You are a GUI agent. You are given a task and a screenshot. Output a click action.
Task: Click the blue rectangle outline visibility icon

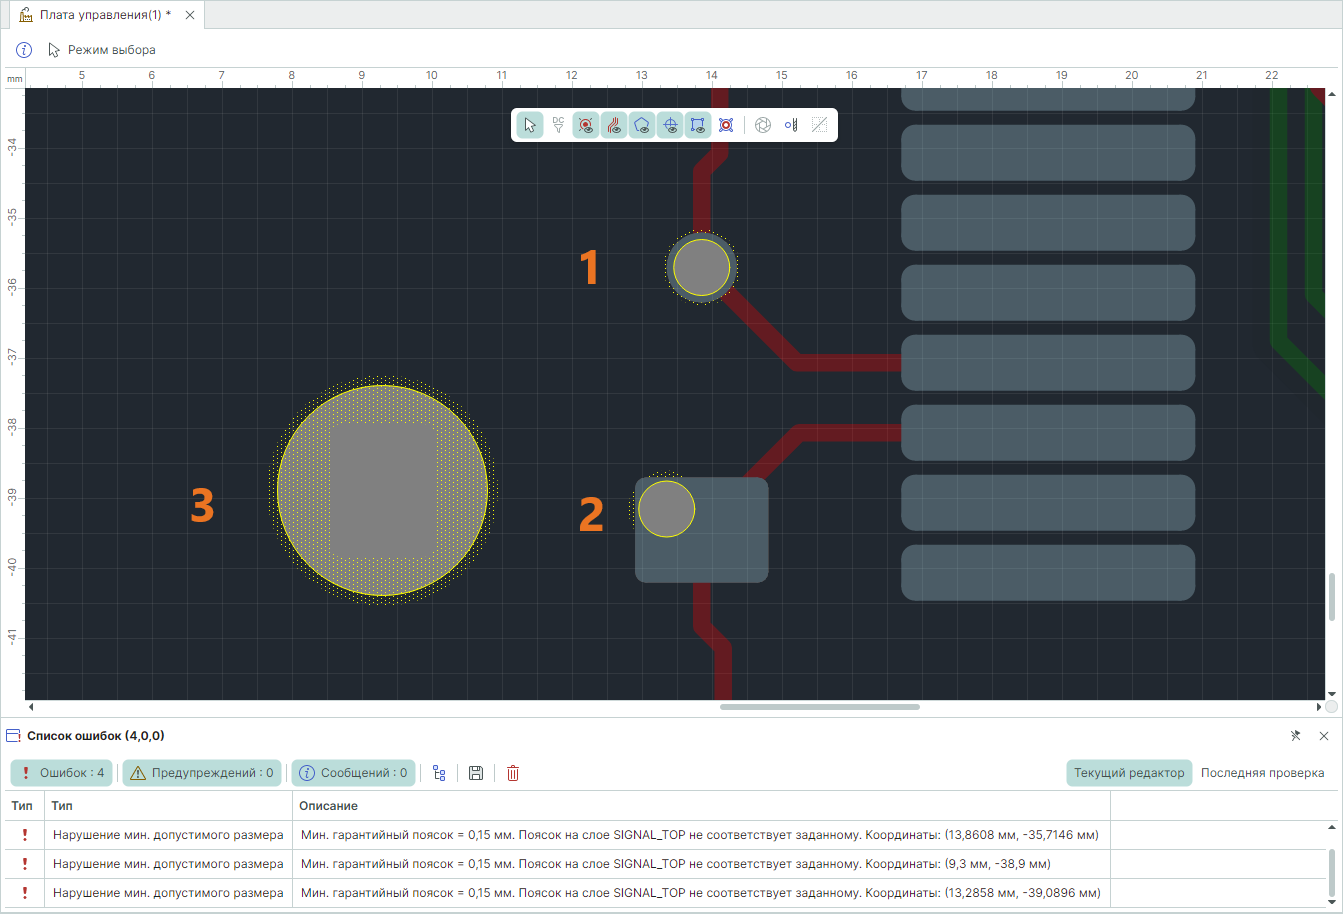698,125
